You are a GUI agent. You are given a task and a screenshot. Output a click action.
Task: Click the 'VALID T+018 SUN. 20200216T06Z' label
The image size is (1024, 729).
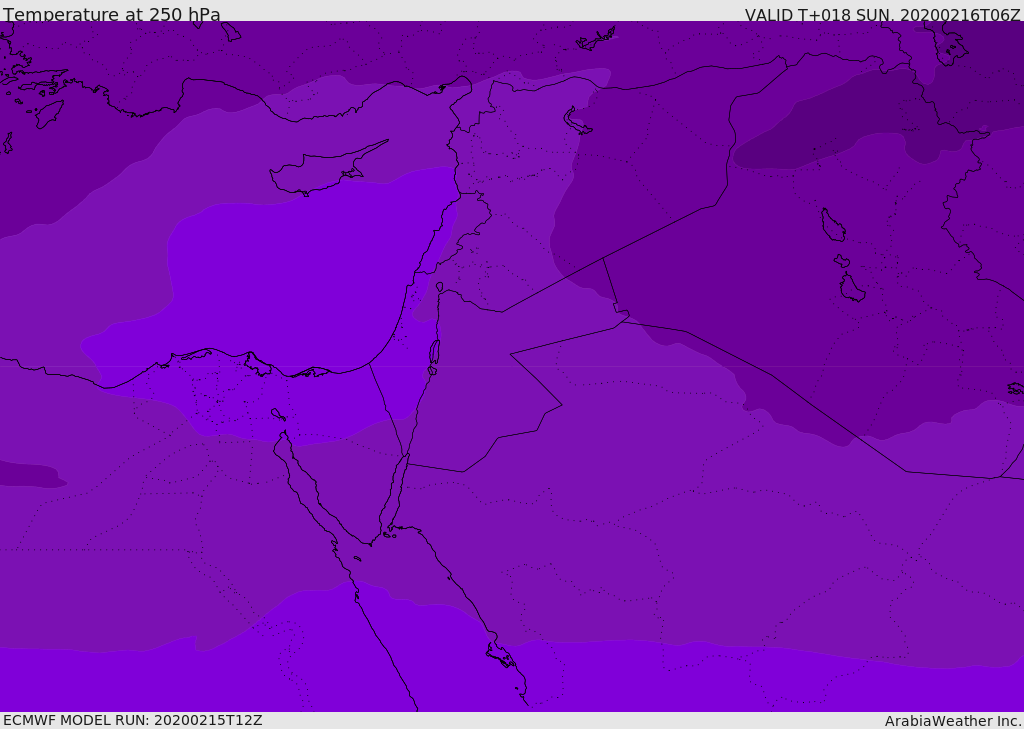(882, 15)
